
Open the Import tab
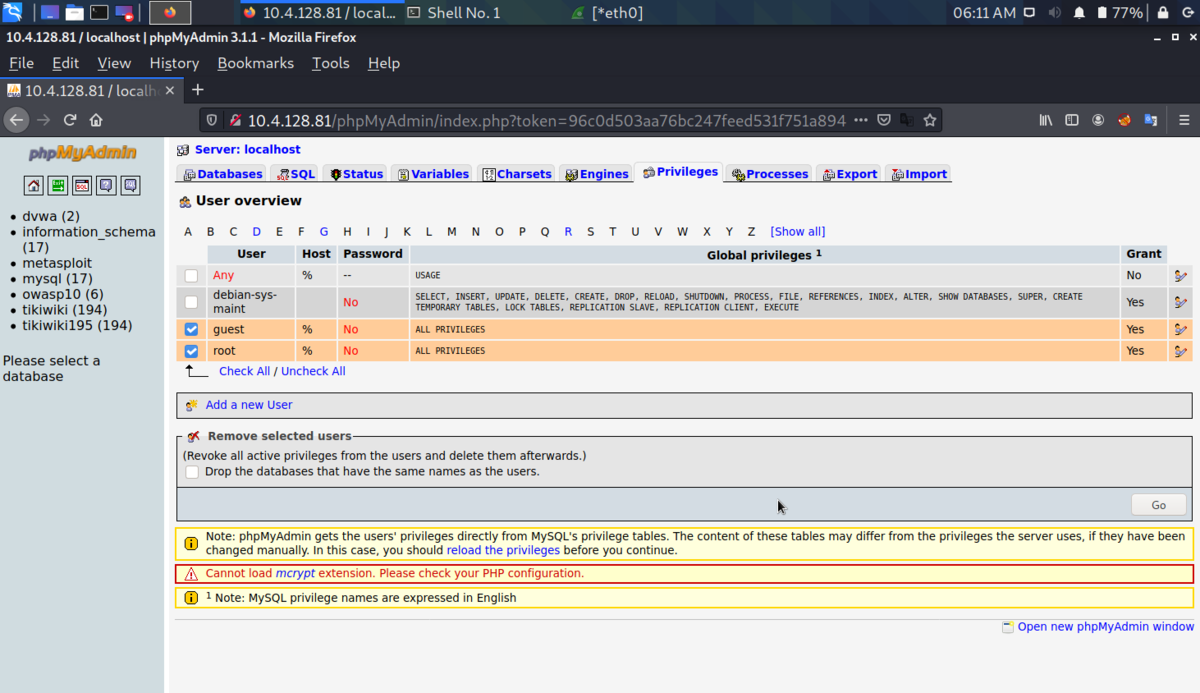pyautogui.click(x=918, y=174)
